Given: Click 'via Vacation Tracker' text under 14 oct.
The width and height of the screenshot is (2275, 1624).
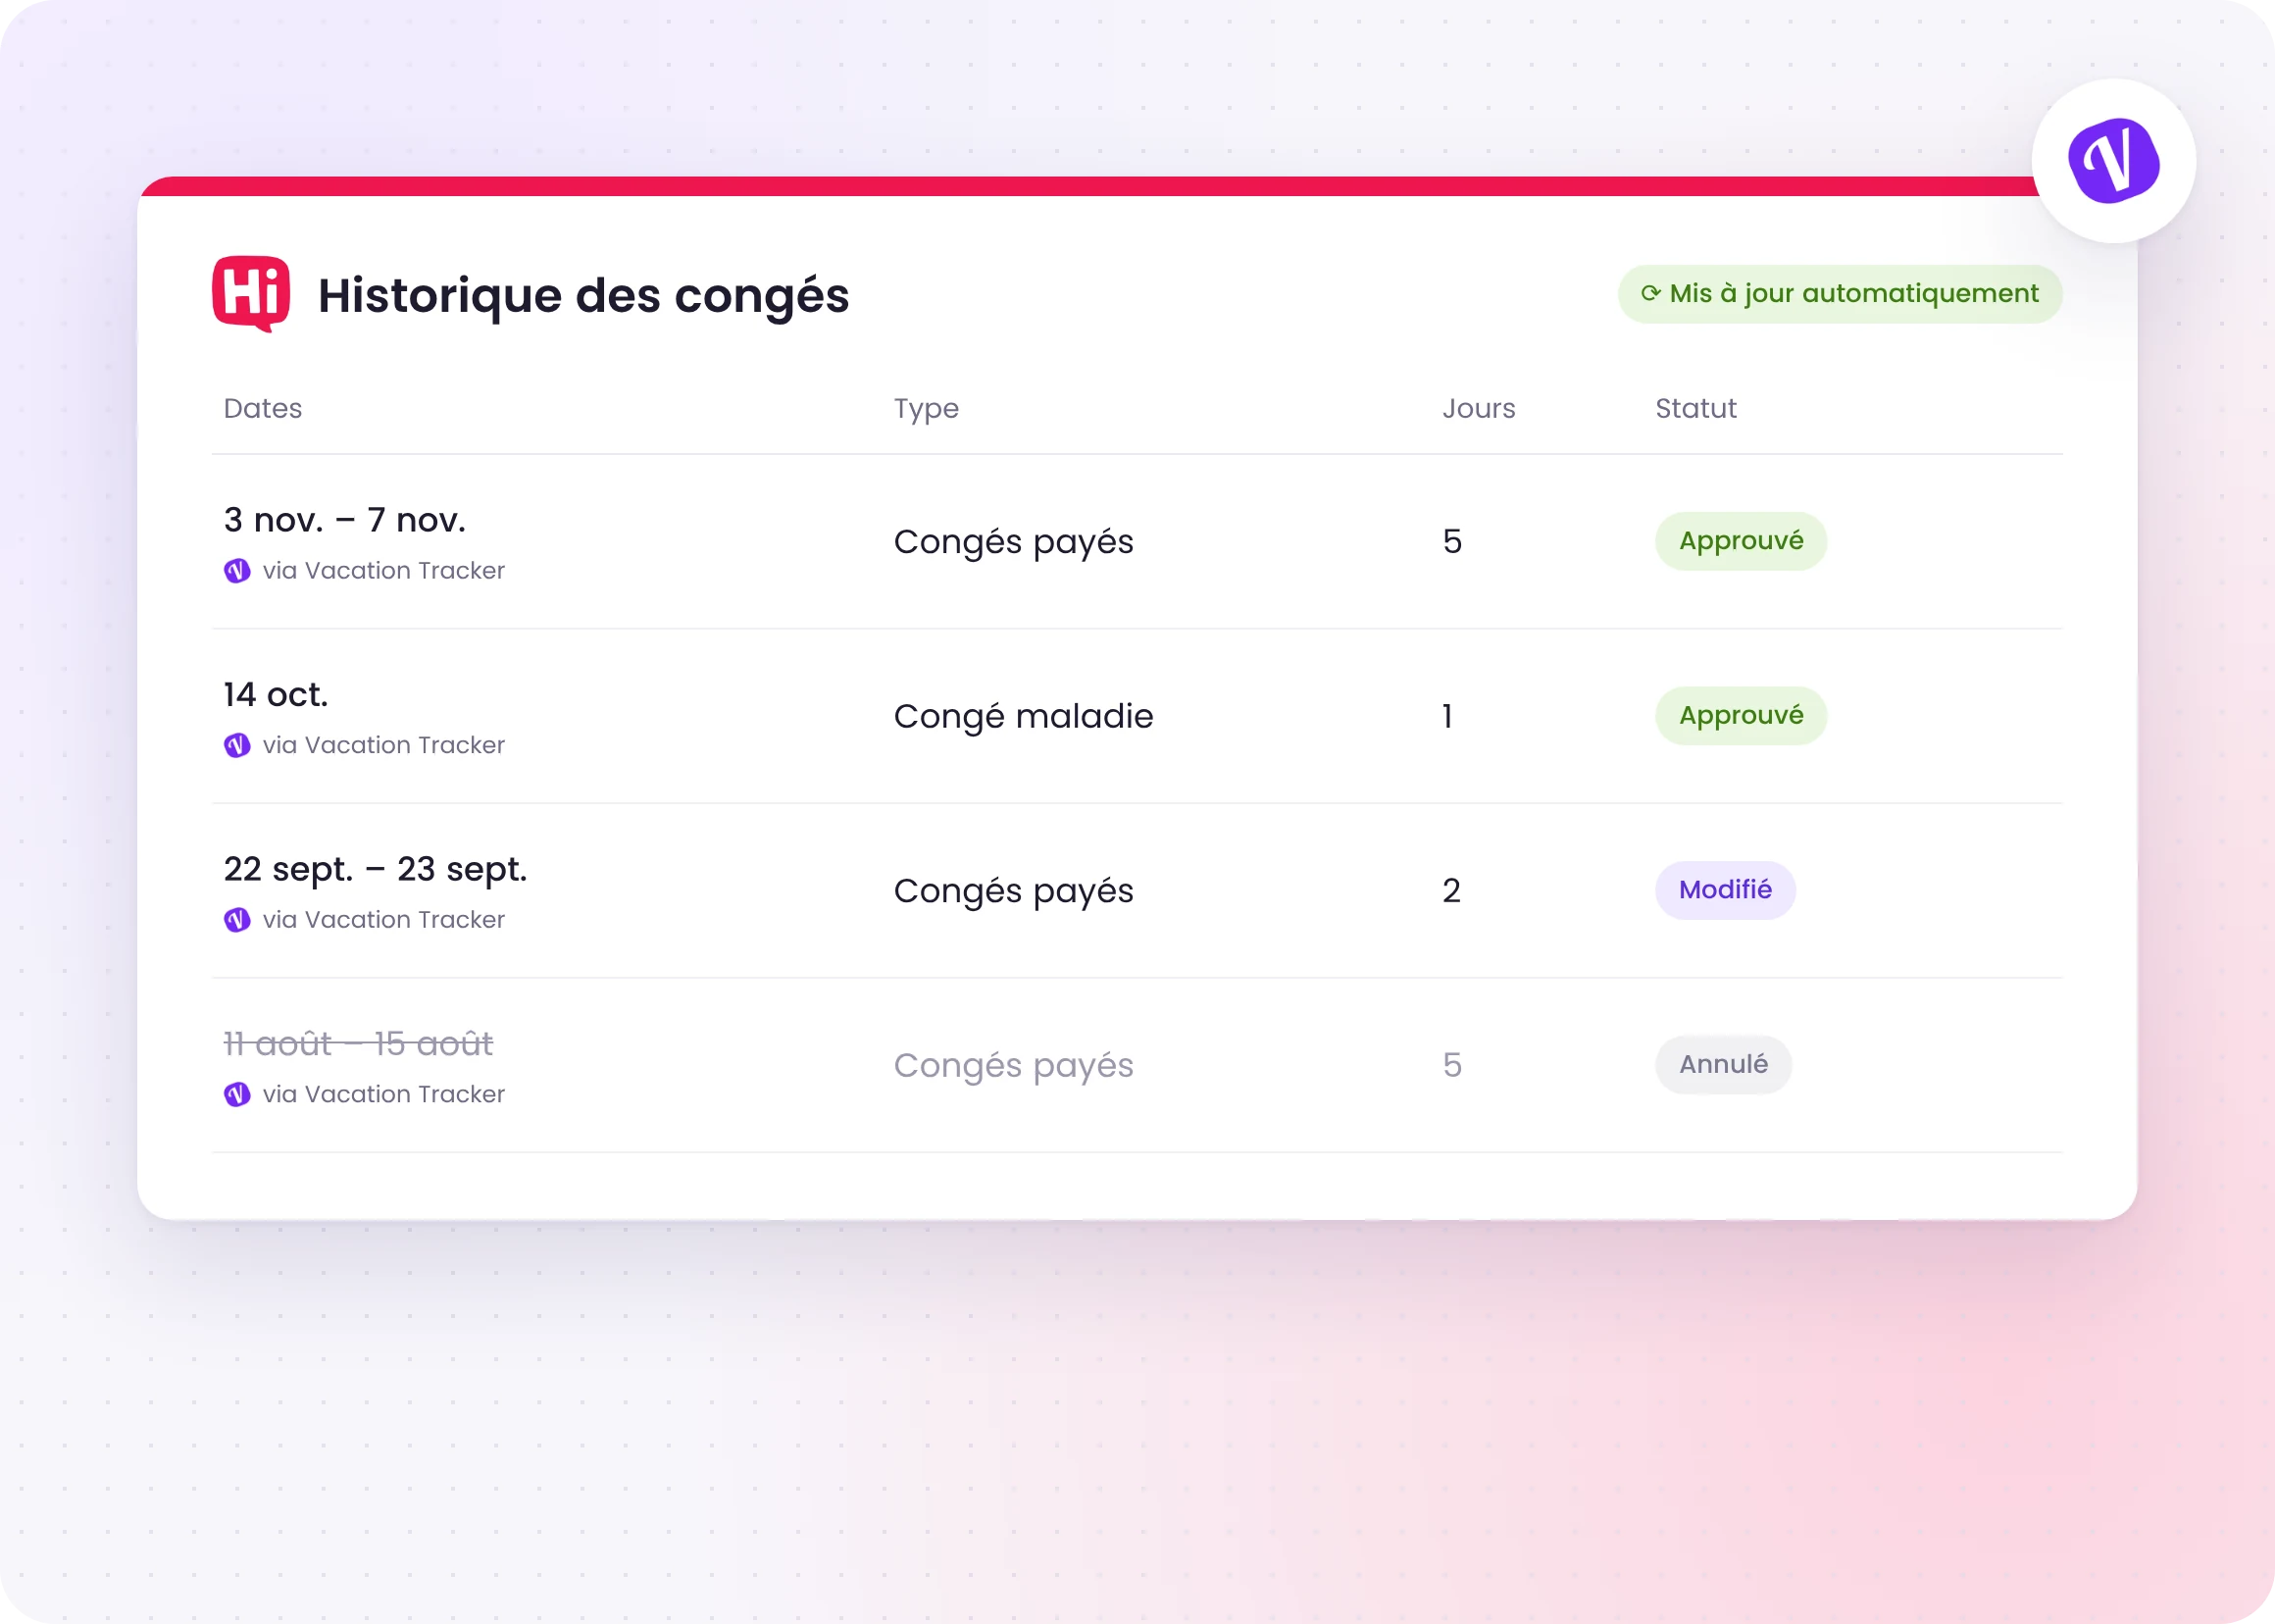Looking at the screenshot, I should (383, 746).
